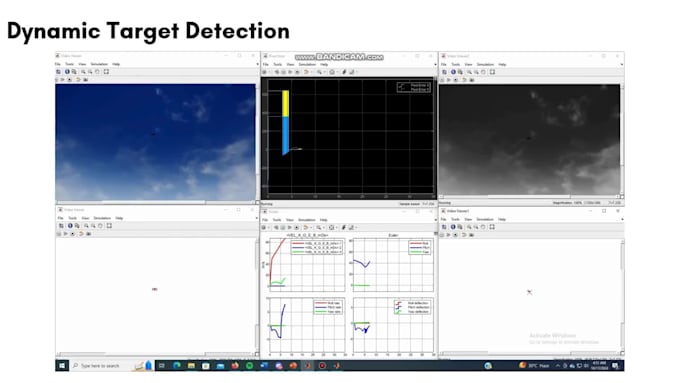The image size is (680, 383).
Task: Open the Simulation menu of the four-plot scope
Action: tap(307, 220)
